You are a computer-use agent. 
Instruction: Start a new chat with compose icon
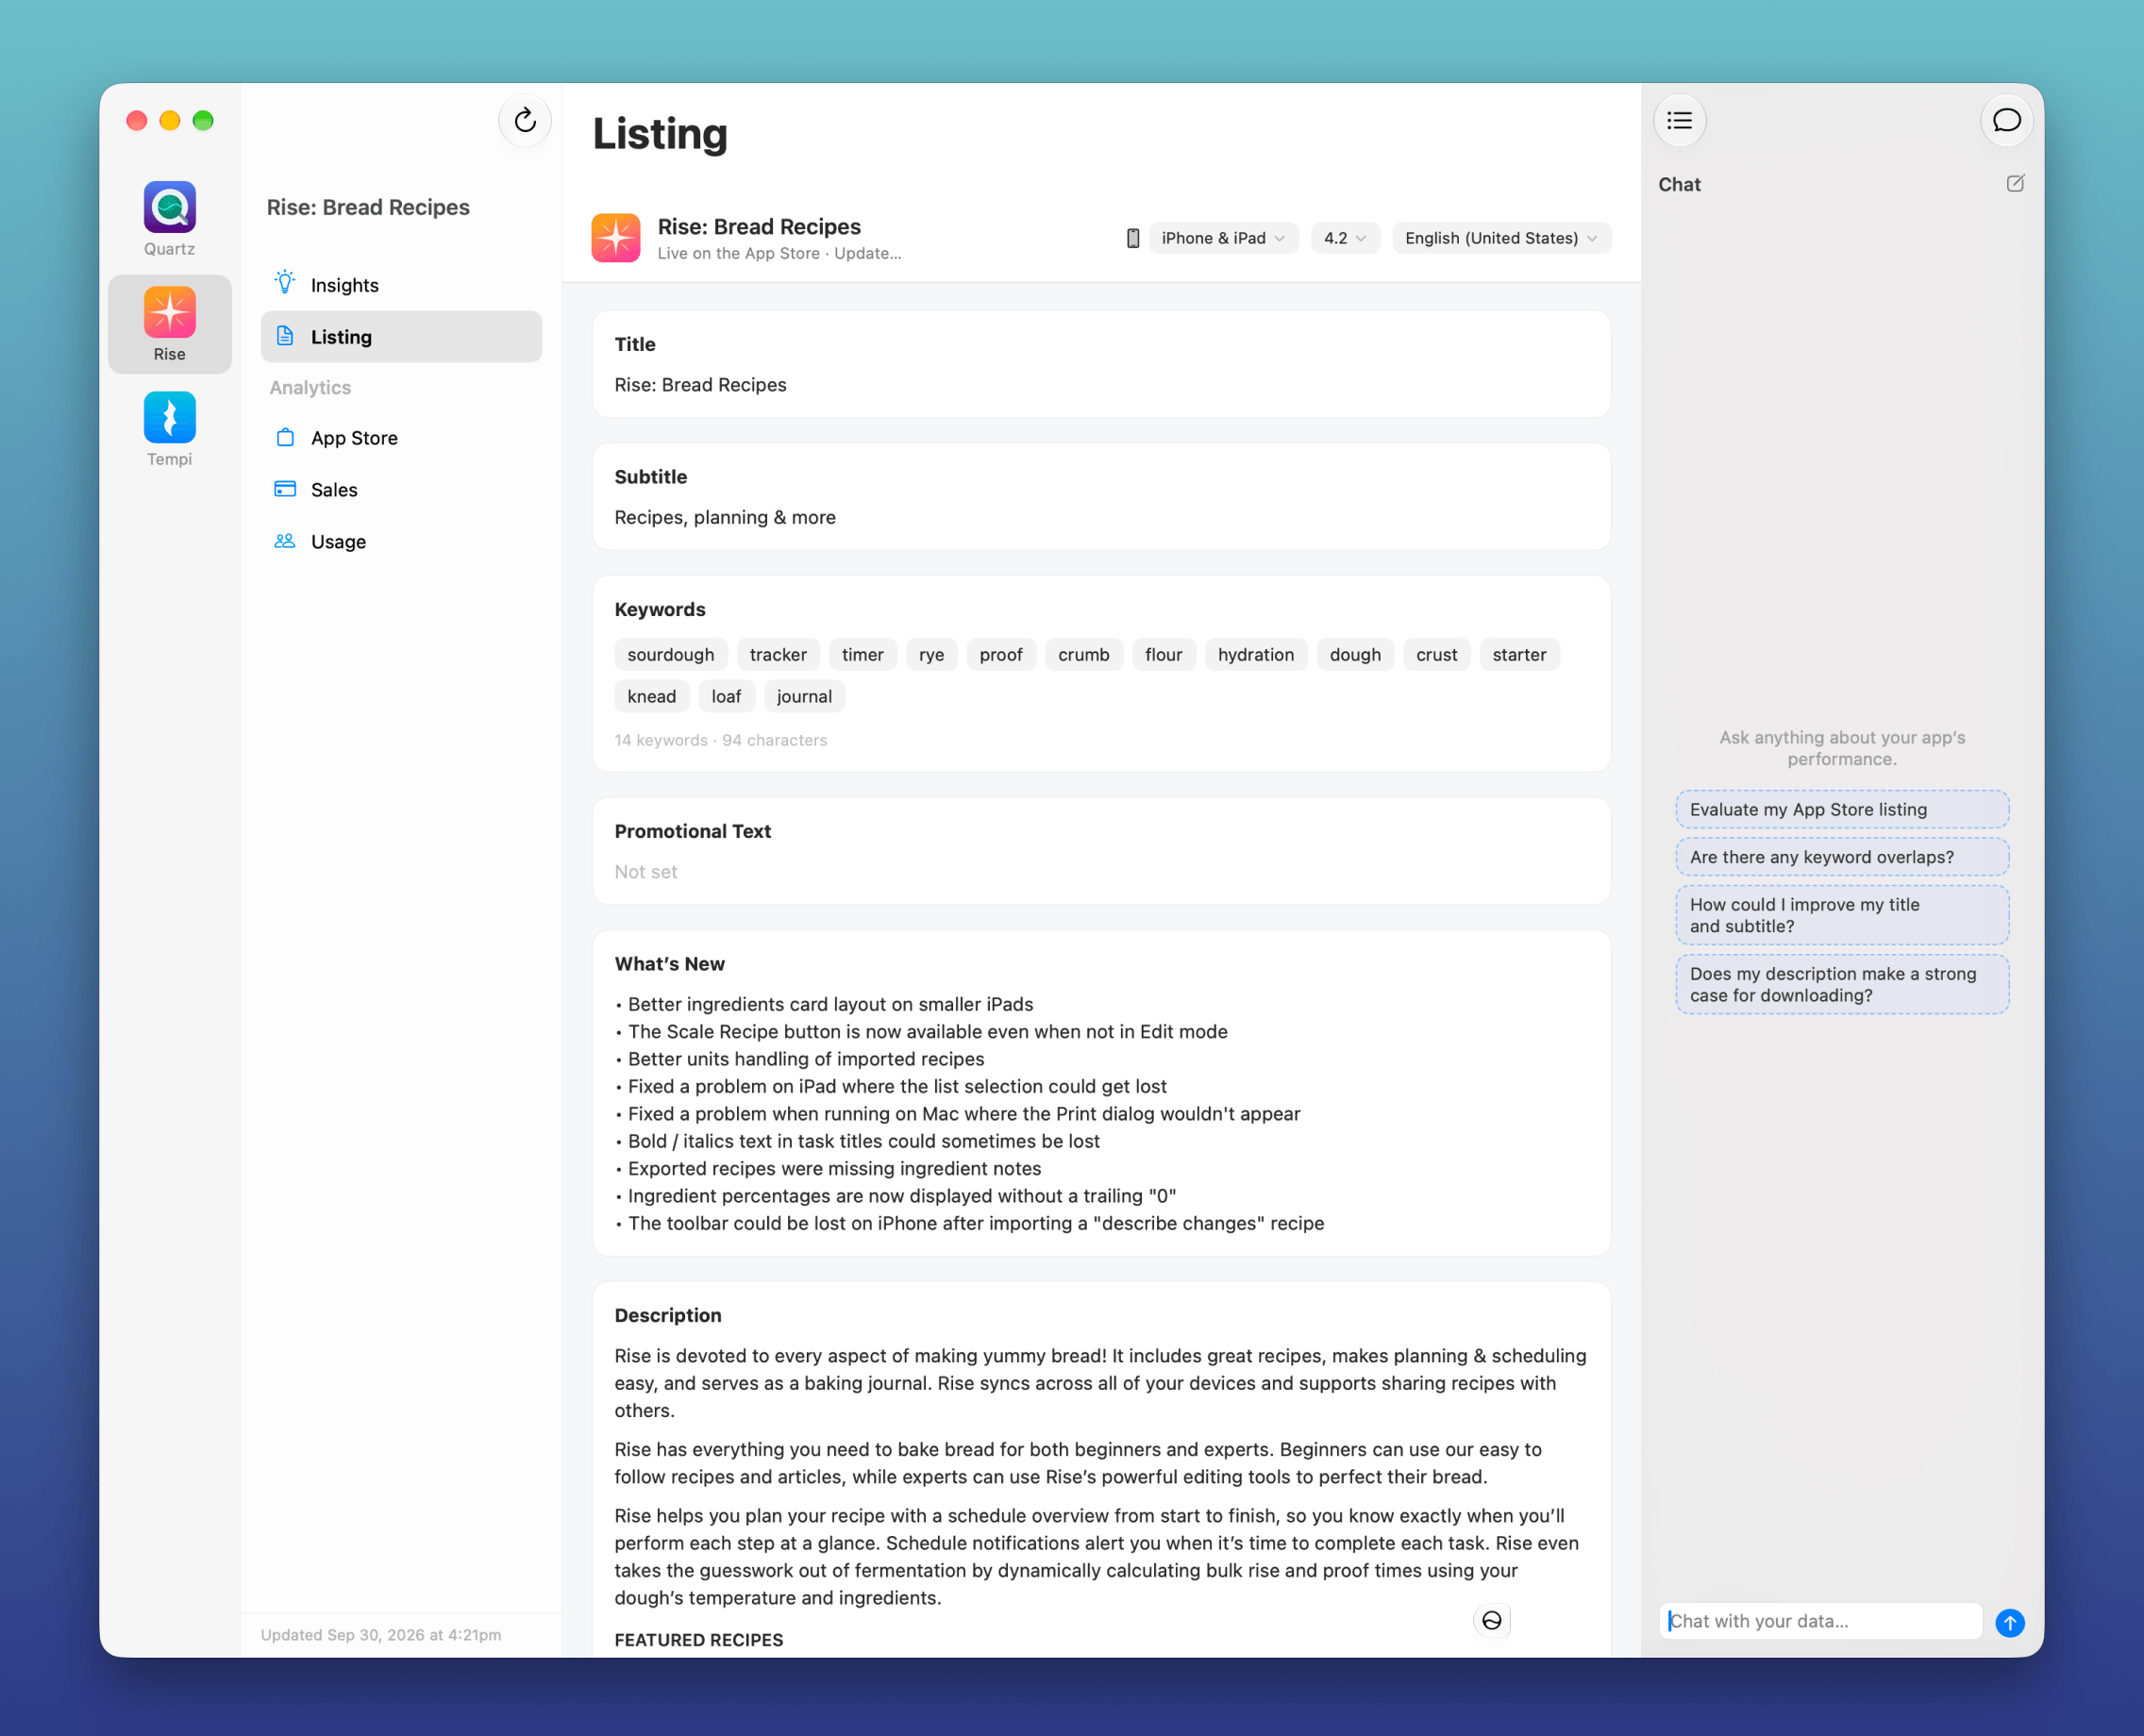[2015, 184]
